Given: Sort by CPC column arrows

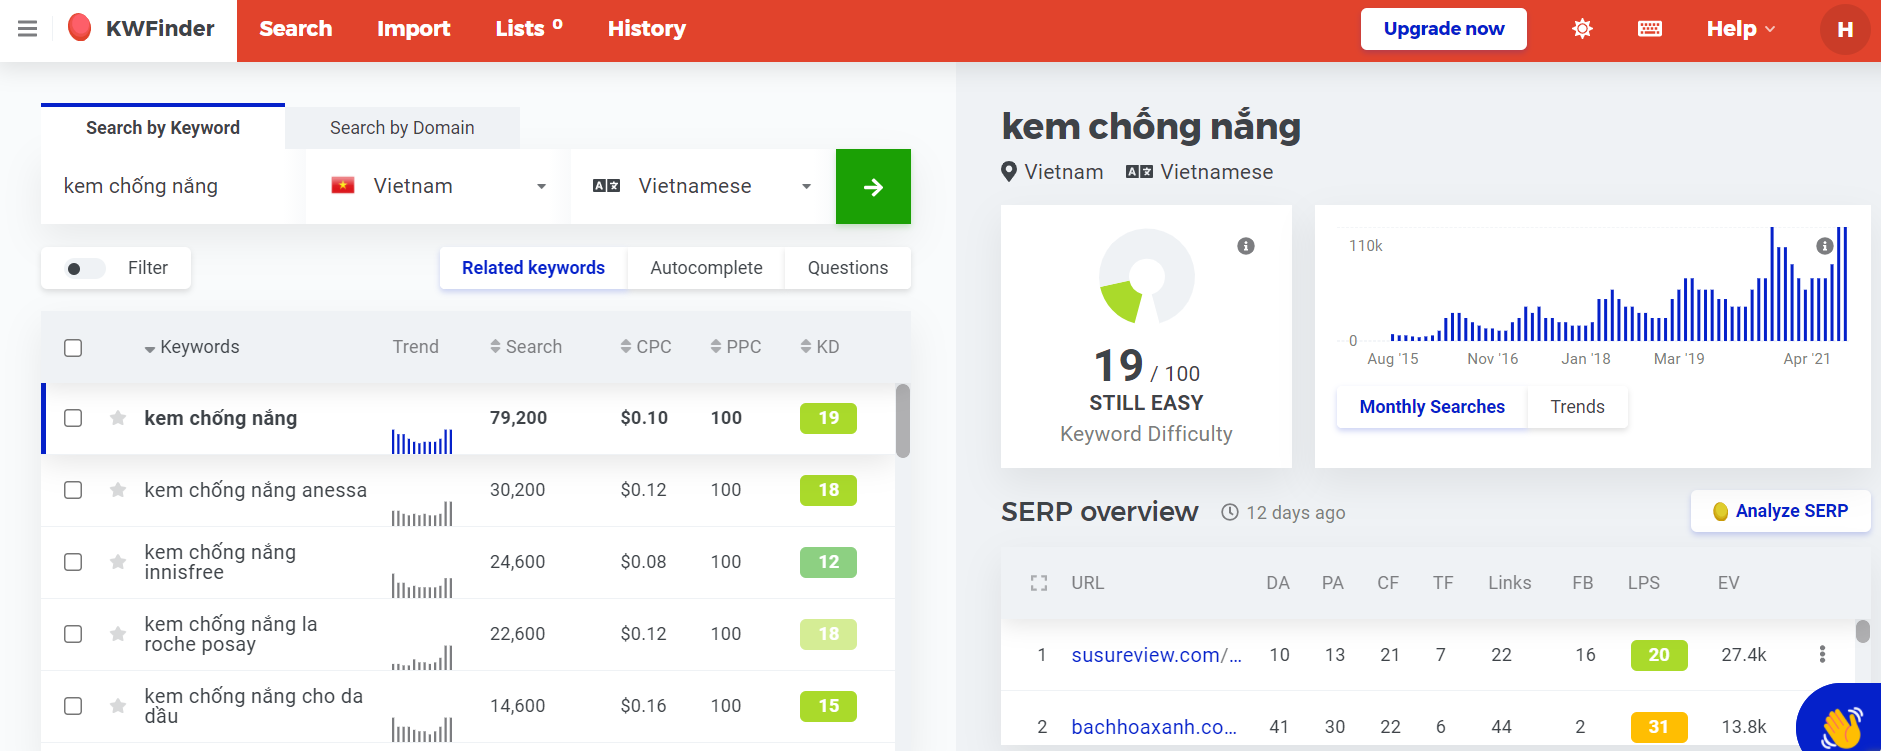Looking at the screenshot, I should (626, 347).
